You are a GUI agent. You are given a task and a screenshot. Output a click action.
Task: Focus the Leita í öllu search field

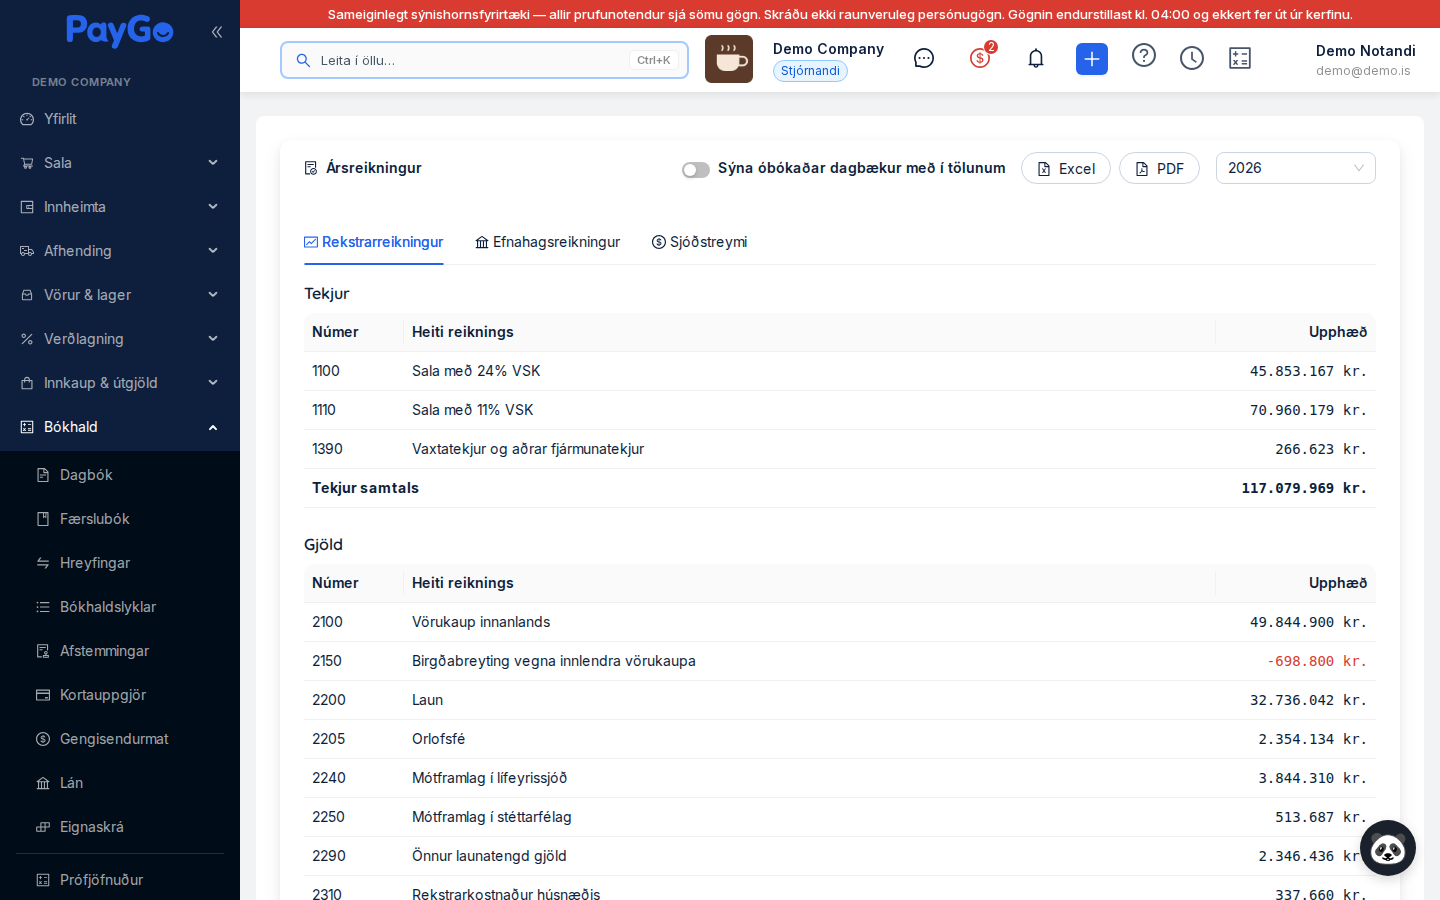click(x=484, y=60)
